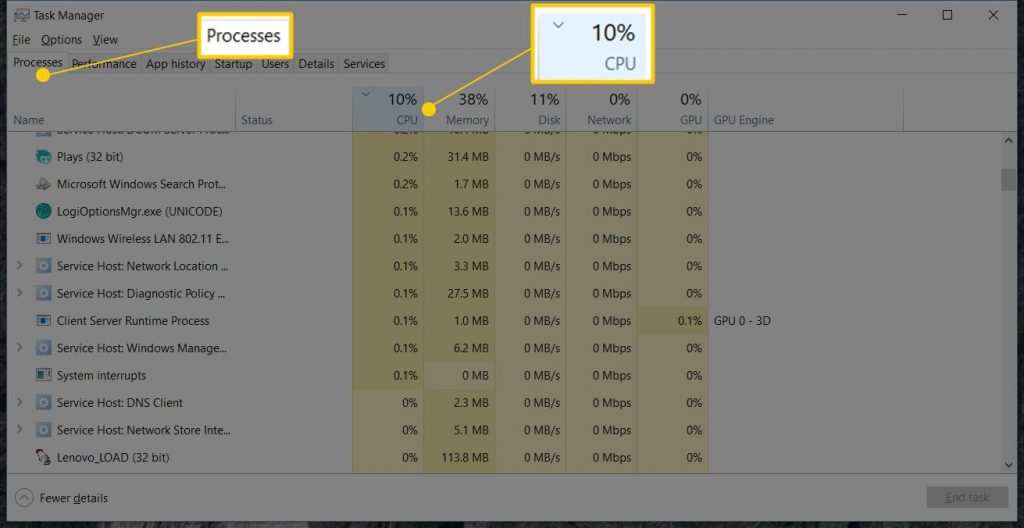Image resolution: width=1024 pixels, height=528 pixels.
Task: Expand Service Host: Network Store Interface row
Action: pos(19,430)
